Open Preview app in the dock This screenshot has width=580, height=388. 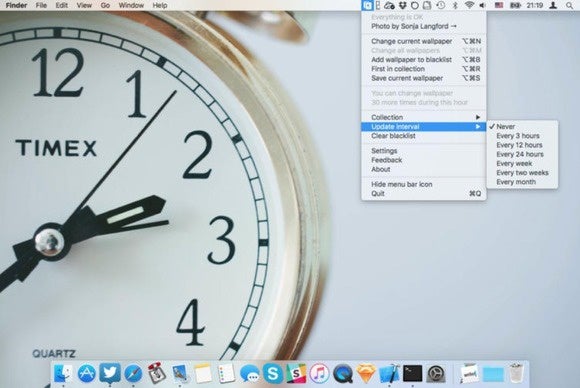180,373
